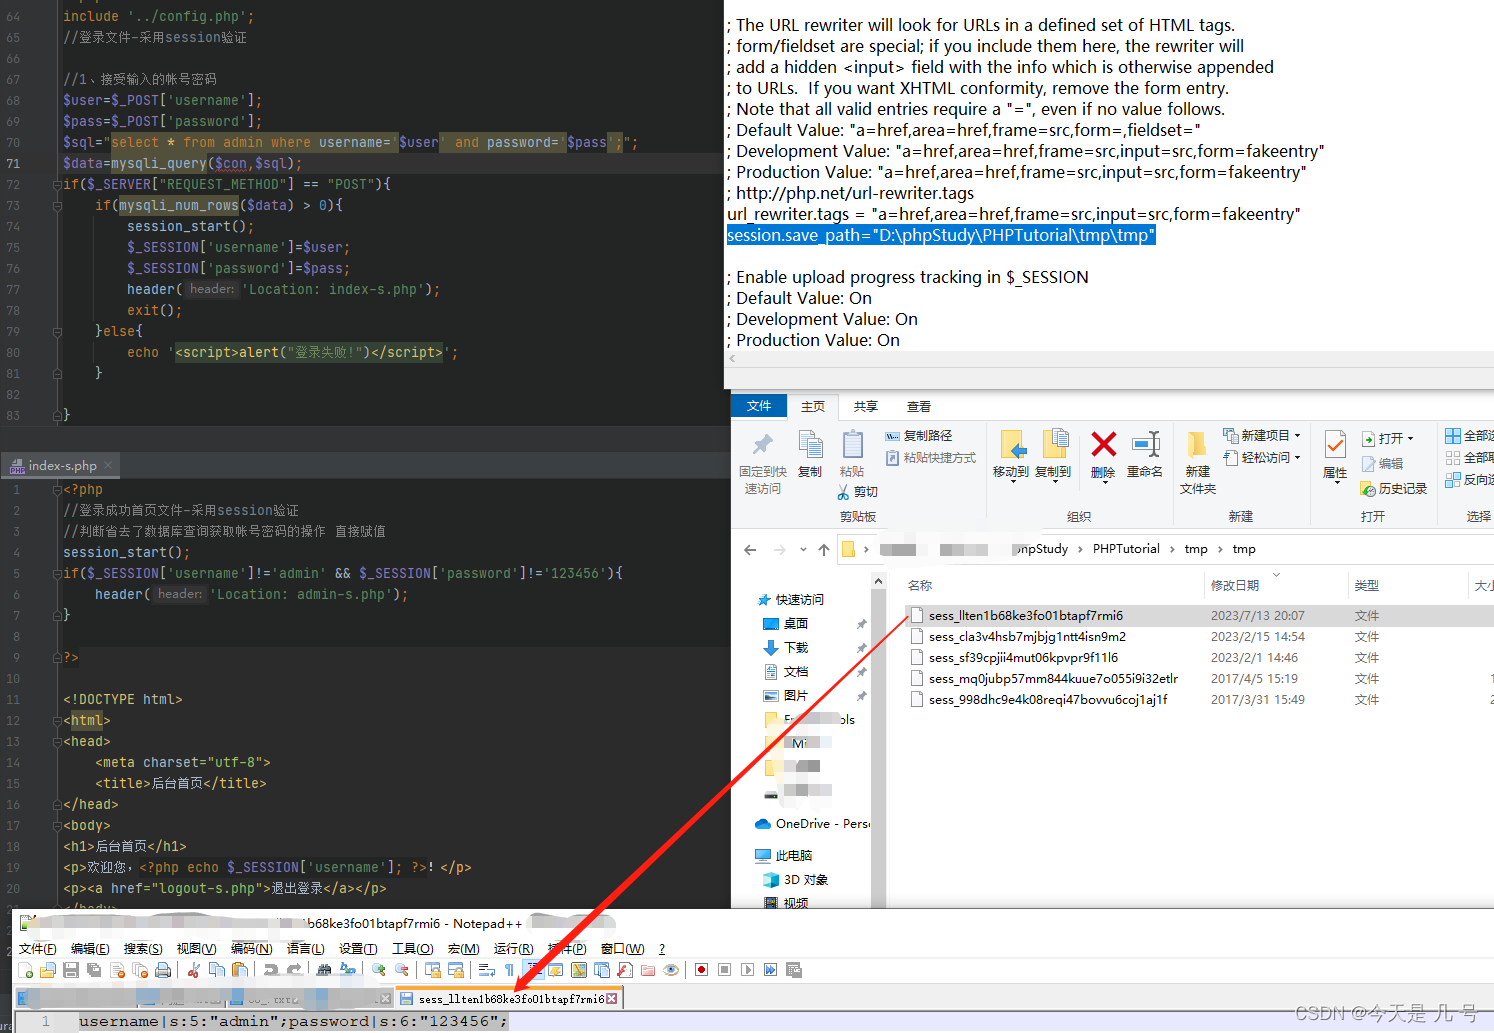Open the Encoding menu in Notepad++
Image resolution: width=1494 pixels, height=1033 pixels.
tap(251, 948)
